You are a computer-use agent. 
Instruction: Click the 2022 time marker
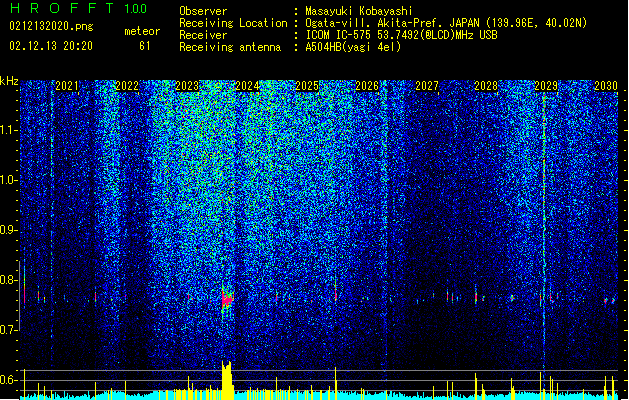point(127,86)
